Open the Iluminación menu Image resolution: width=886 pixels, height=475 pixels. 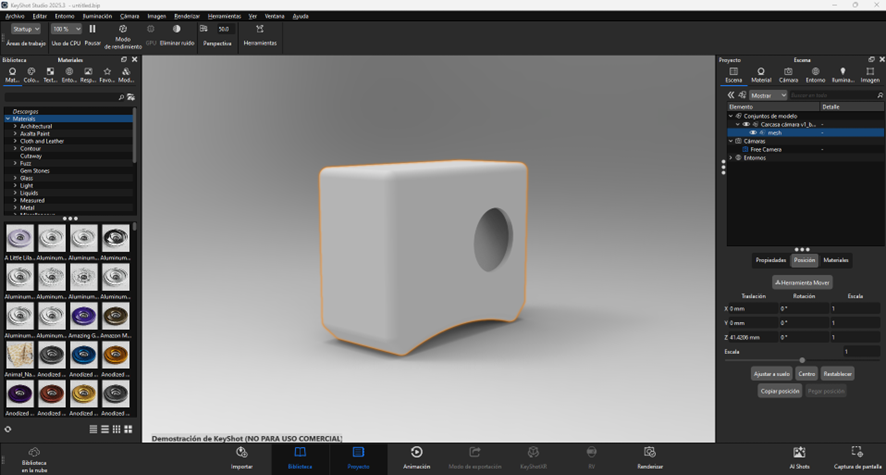(x=97, y=16)
